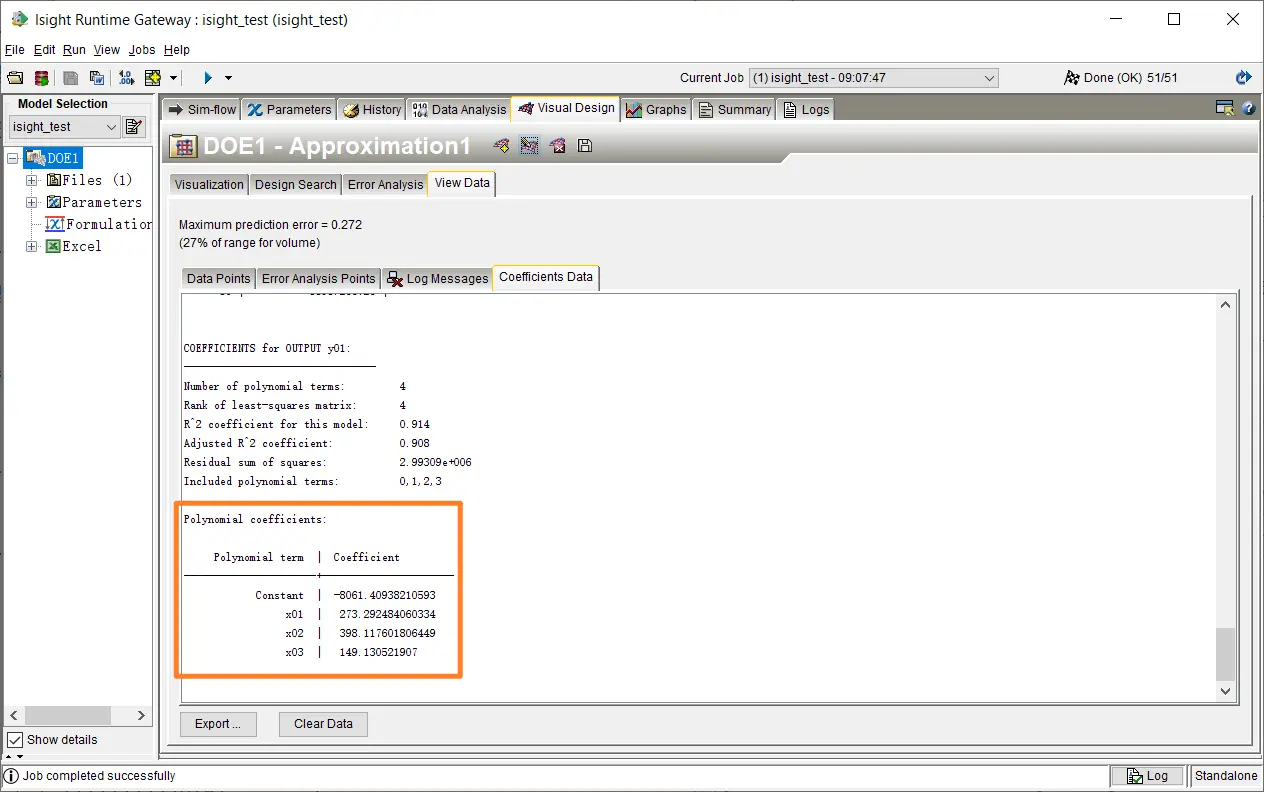Open the Model Selection isight_test dropdown
Viewport: 1264px width, 792px height.
pos(111,127)
